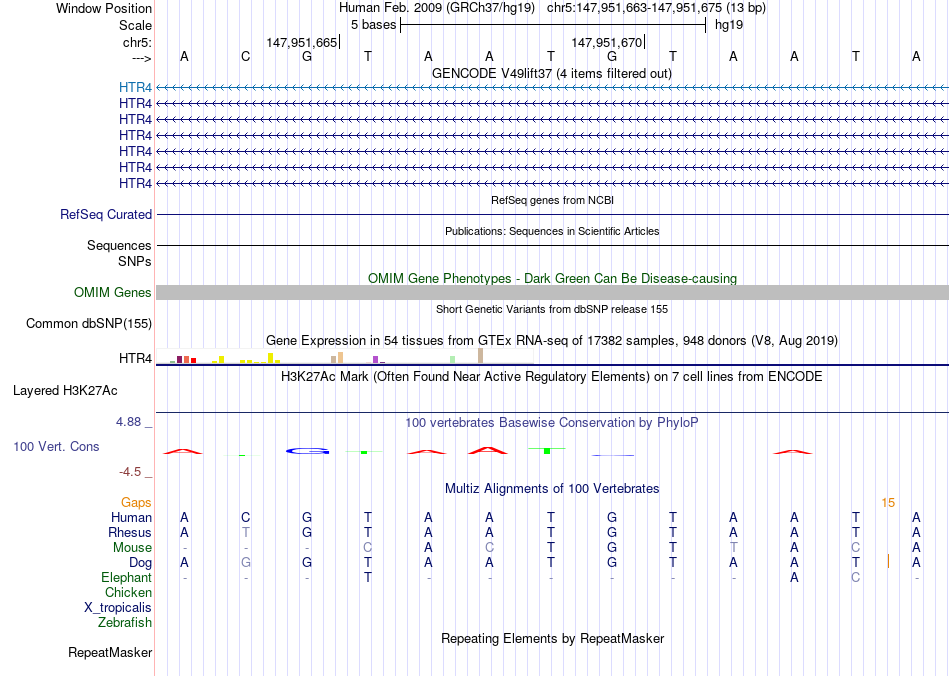Screen dimensions: 950x676
Task: Select the Mouse species label
Action: point(132,548)
